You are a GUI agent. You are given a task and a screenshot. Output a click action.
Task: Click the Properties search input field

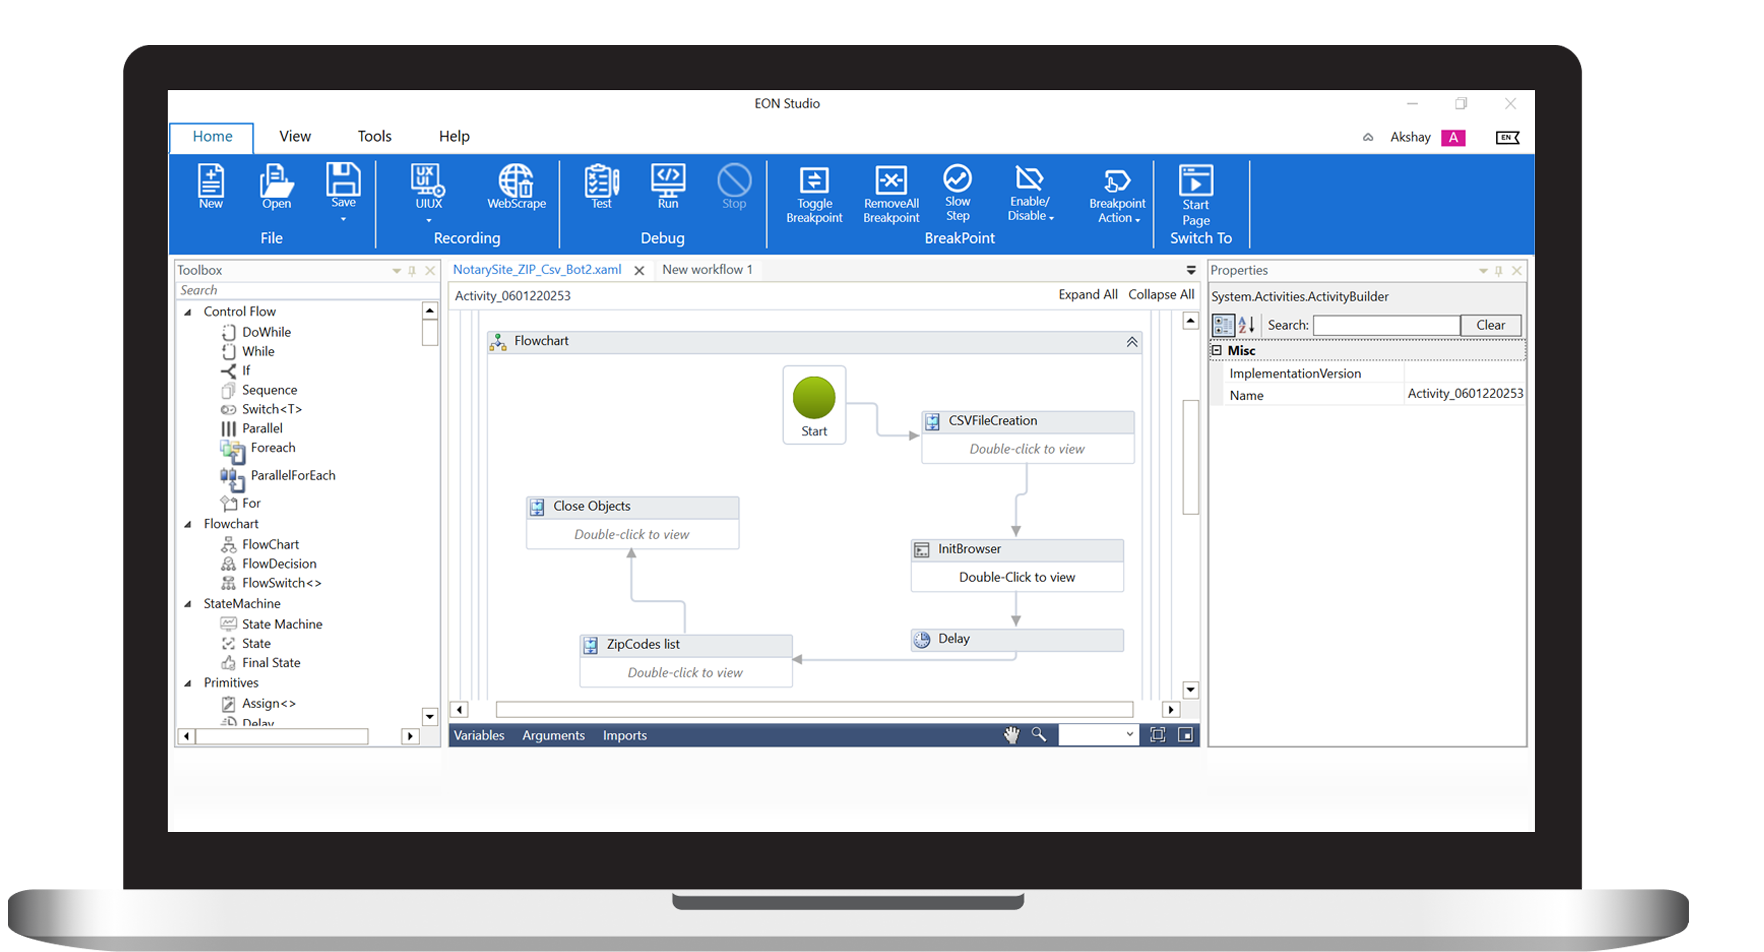click(1386, 325)
